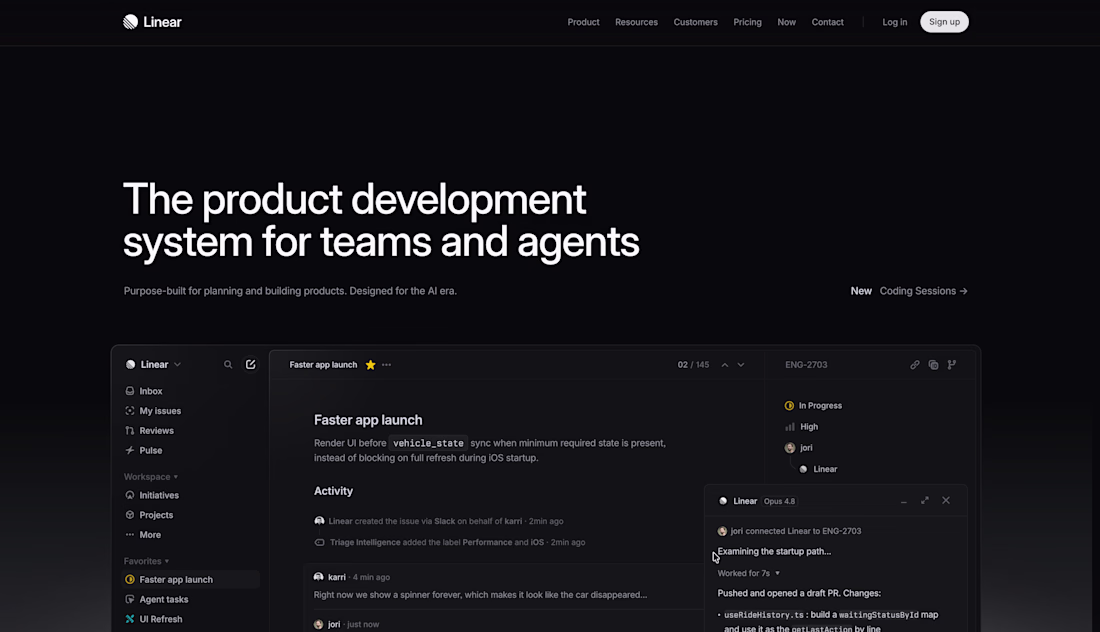Collapse the Favorites section
Screen dimensions: 1100x632
147,561
